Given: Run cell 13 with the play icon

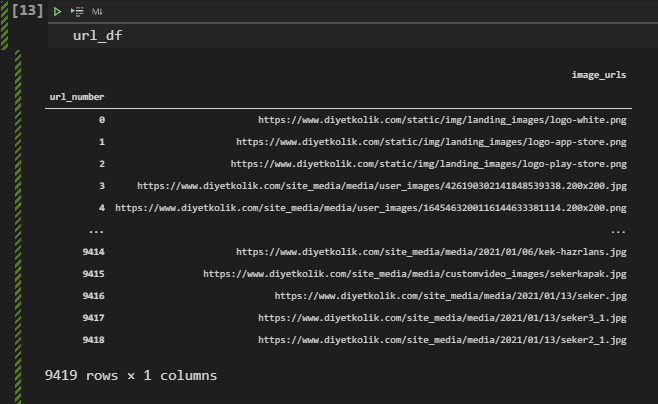Looking at the screenshot, I should (57, 11).
